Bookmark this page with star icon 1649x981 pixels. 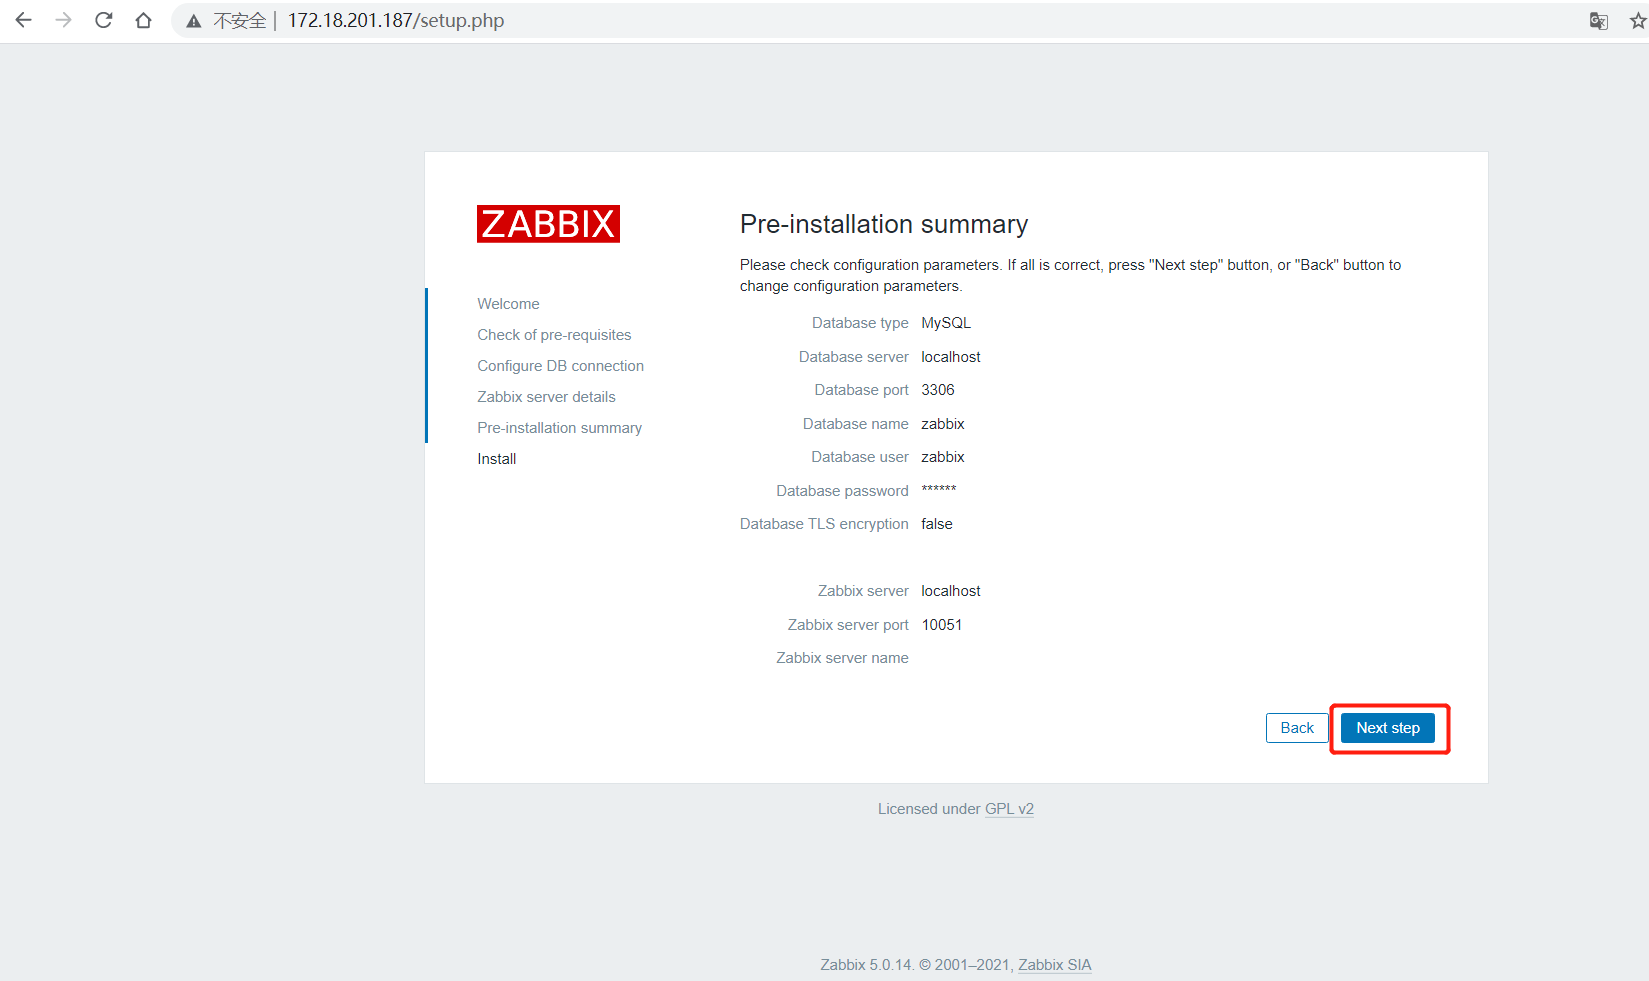(1638, 21)
